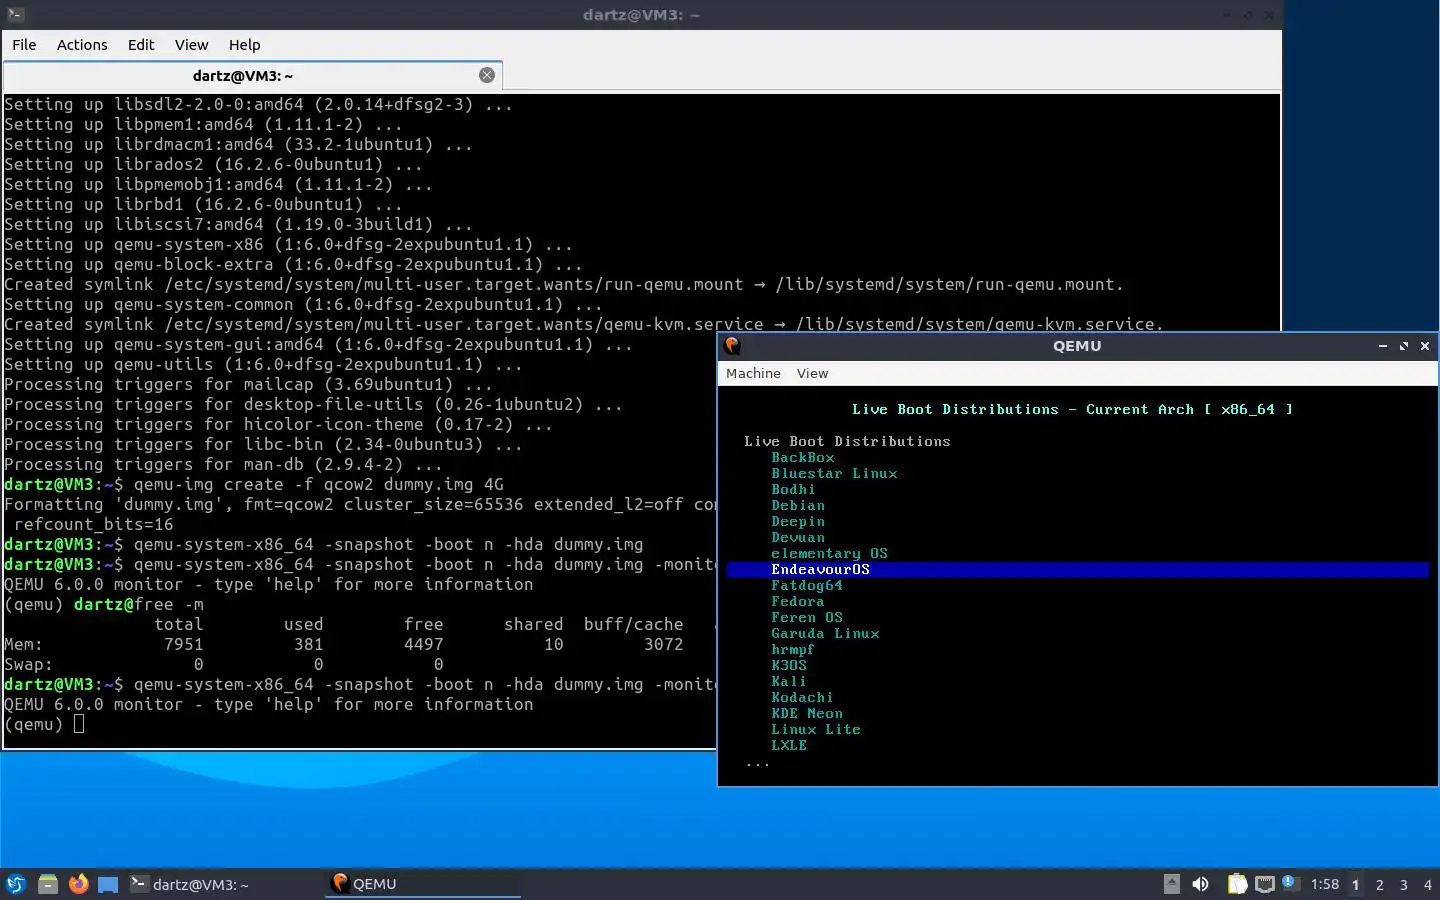This screenshot has height=900, width=1440.
Task: Open the clipboard tray icon
Action: 1237,884
